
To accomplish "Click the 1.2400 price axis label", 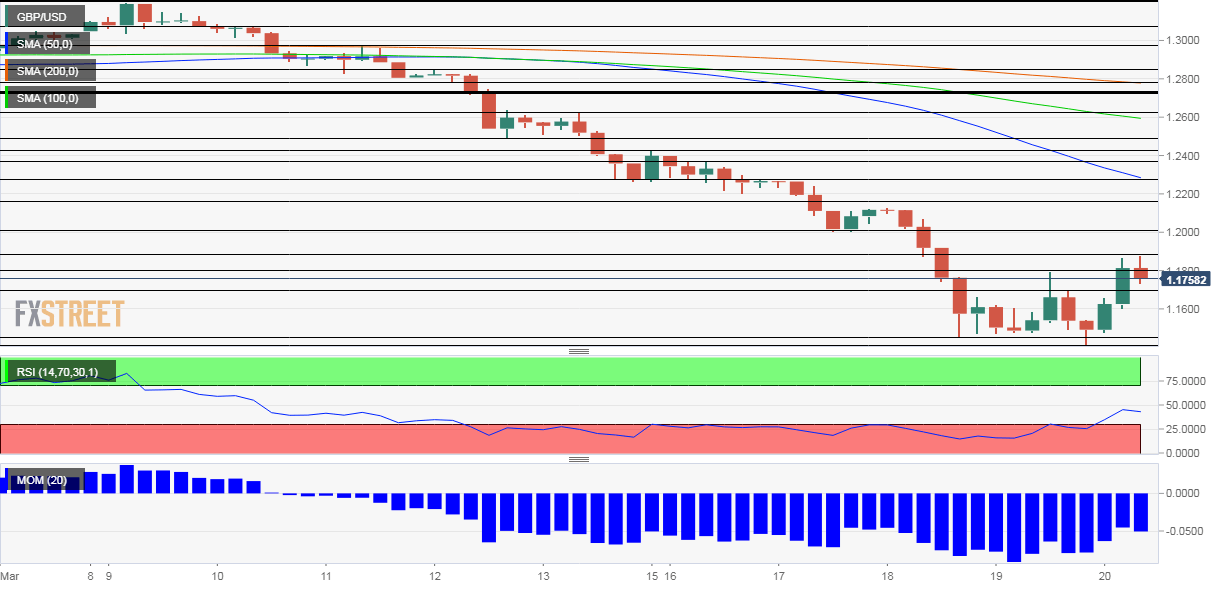I will click(x=1184, y=156).
